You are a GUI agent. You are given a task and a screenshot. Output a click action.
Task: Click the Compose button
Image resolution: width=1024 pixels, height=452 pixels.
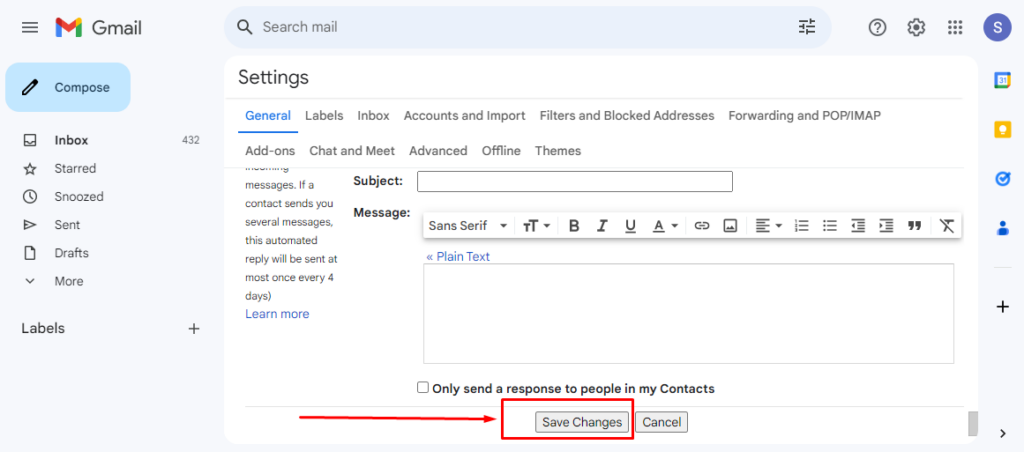coord(68,88)
